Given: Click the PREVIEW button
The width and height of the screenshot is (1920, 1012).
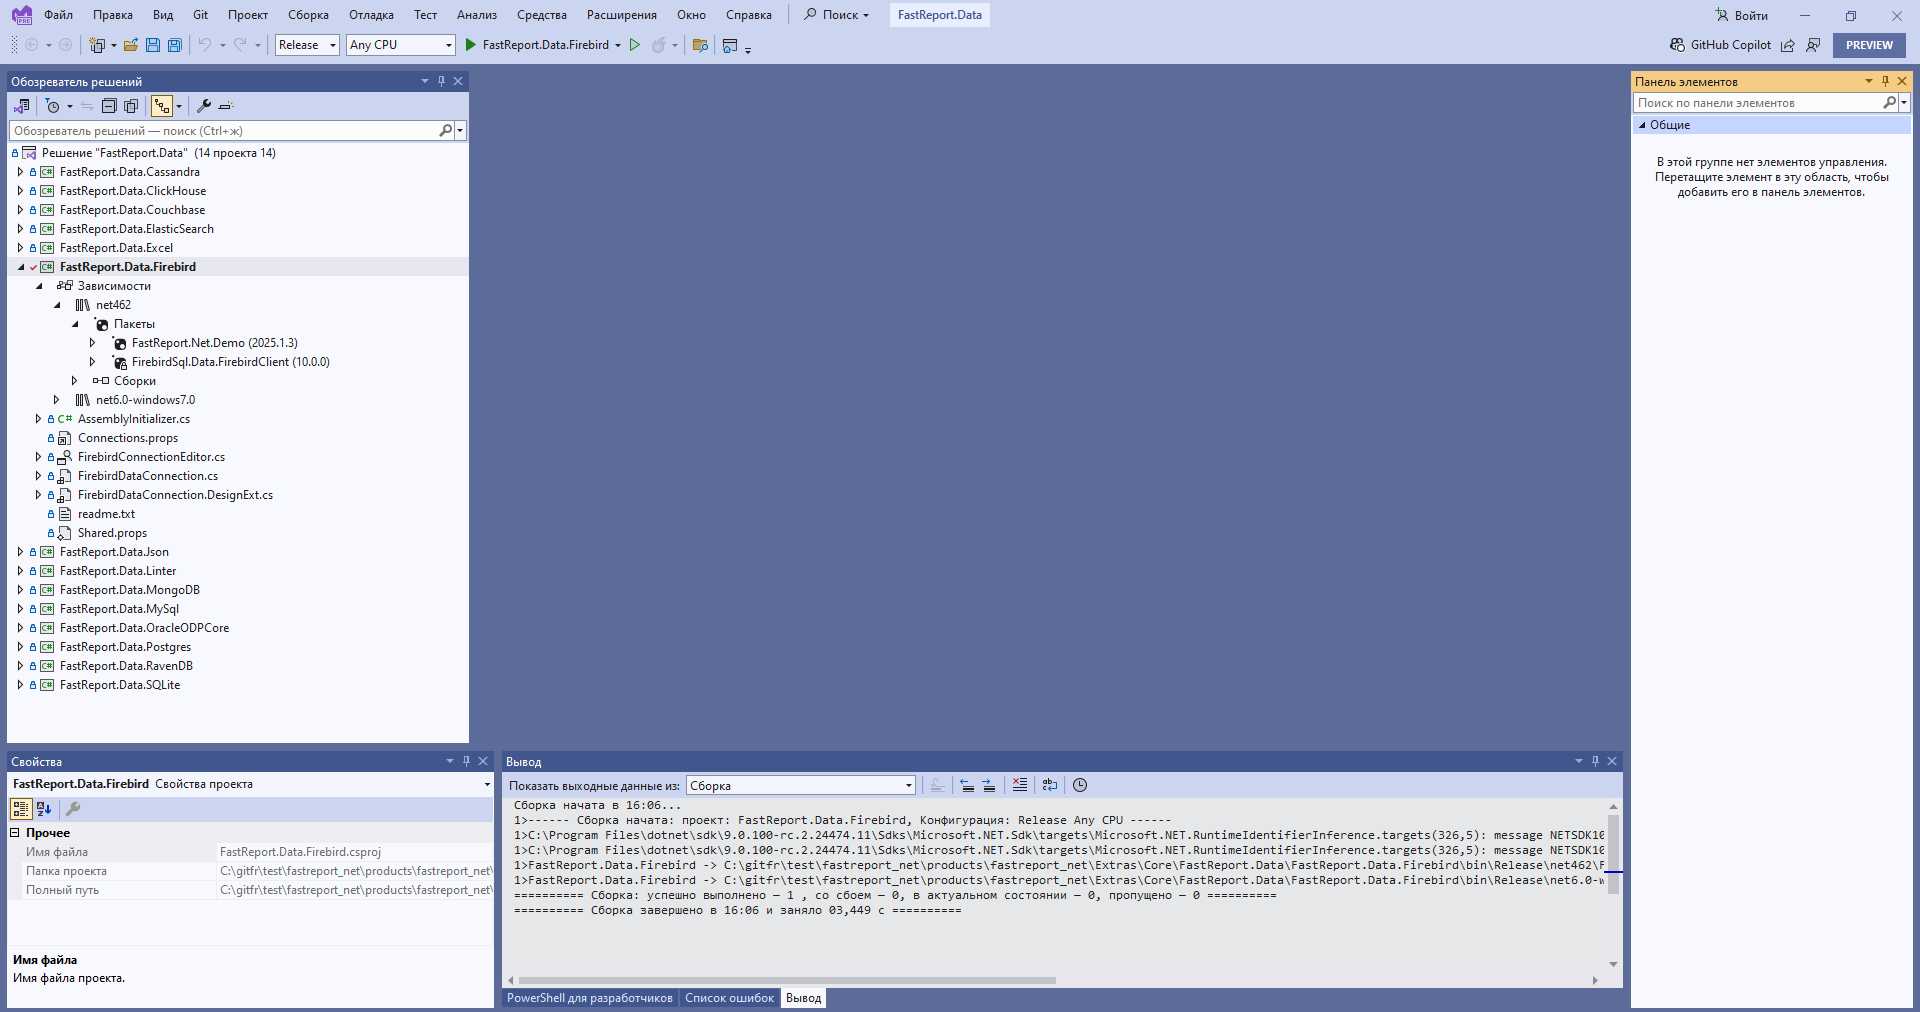Looking at the screenshot, I should (x=1869, y=45).
